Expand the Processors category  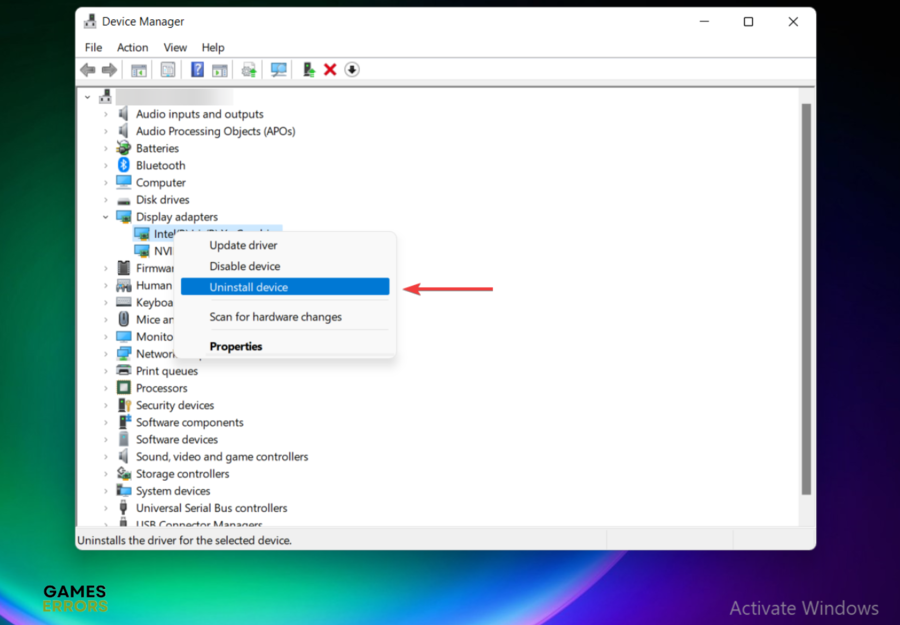(106, 388)
